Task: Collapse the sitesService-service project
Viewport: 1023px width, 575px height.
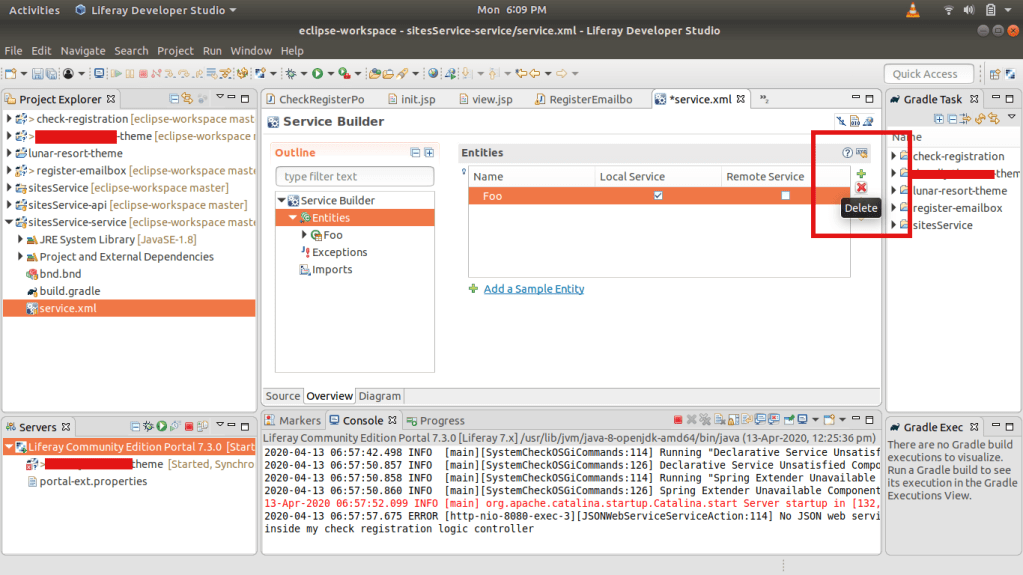Action: tap(9, 222)
